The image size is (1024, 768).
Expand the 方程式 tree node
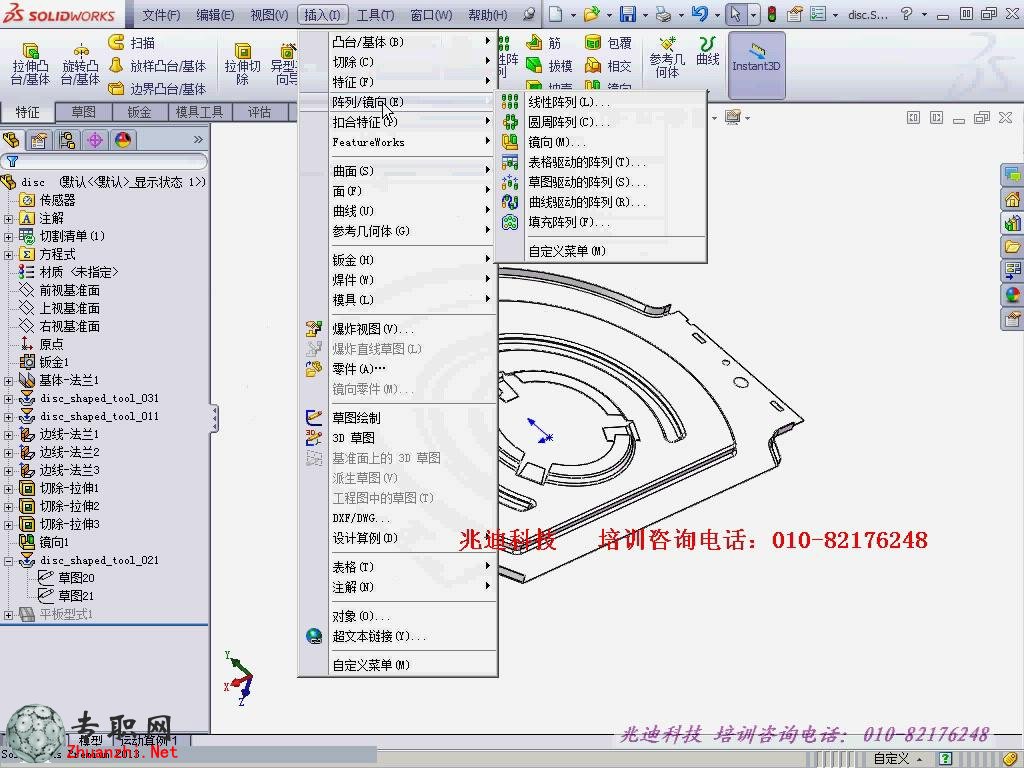8,255
